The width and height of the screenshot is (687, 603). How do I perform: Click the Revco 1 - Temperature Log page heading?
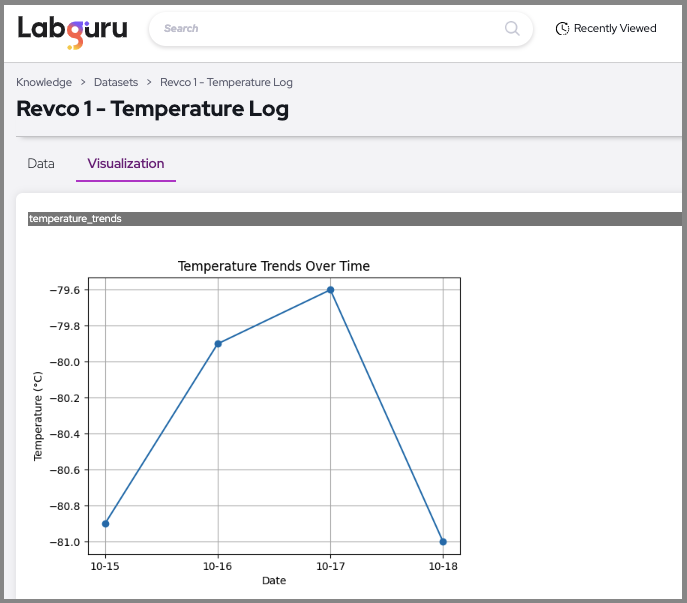(153, 109)
